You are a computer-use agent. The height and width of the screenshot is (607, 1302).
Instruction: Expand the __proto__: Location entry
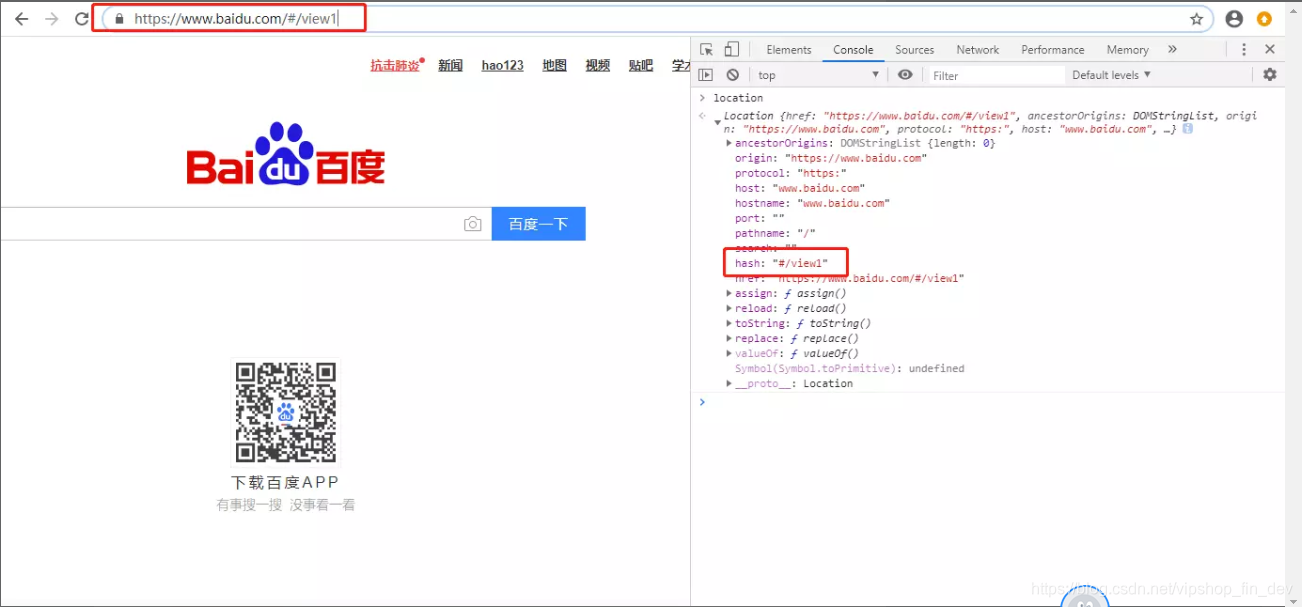(x=729, y=383)
